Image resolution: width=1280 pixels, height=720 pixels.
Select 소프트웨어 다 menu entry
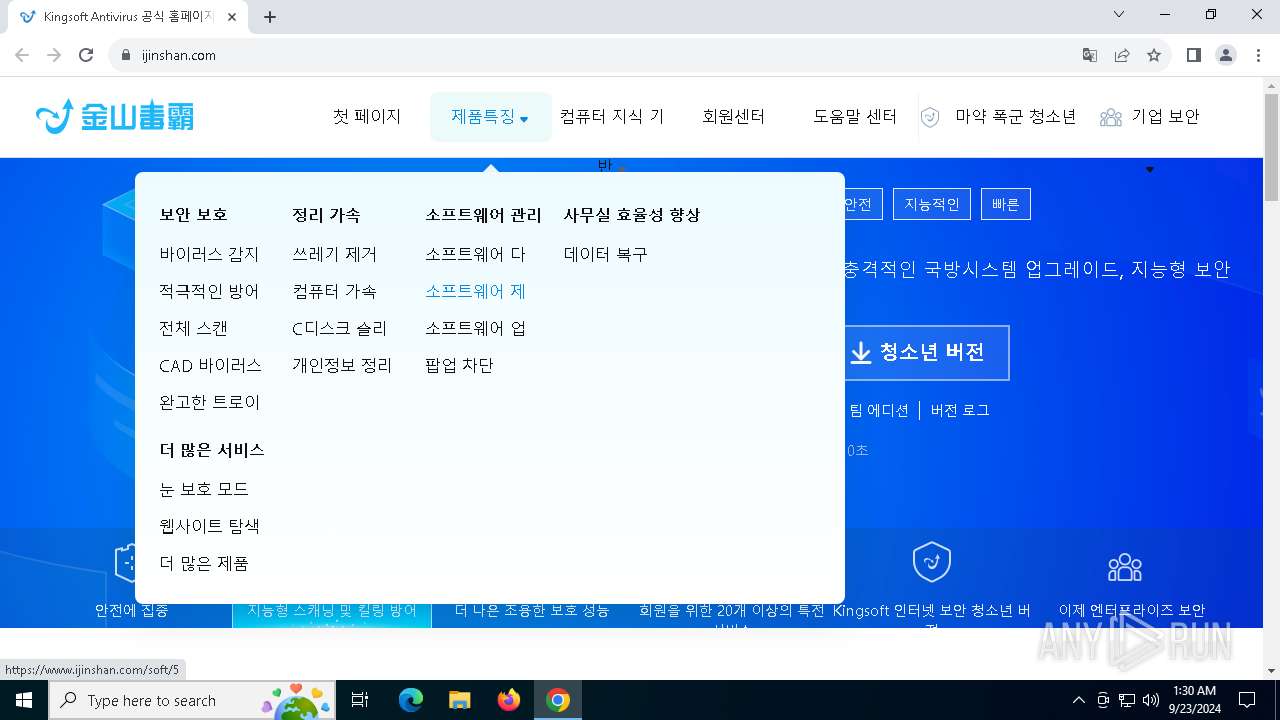(475, 254)
